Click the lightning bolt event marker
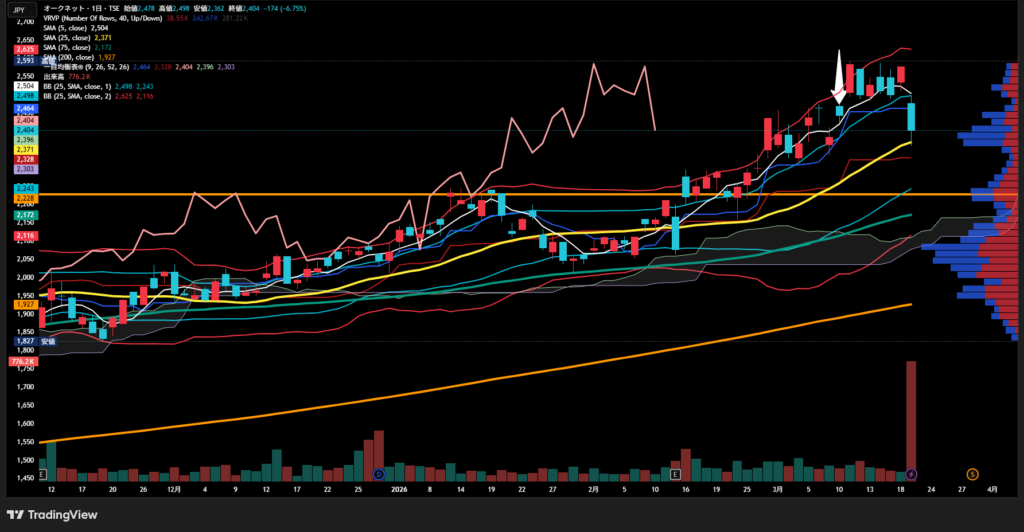This screenshot has width=1024, height=532. (x=912, y=473)
